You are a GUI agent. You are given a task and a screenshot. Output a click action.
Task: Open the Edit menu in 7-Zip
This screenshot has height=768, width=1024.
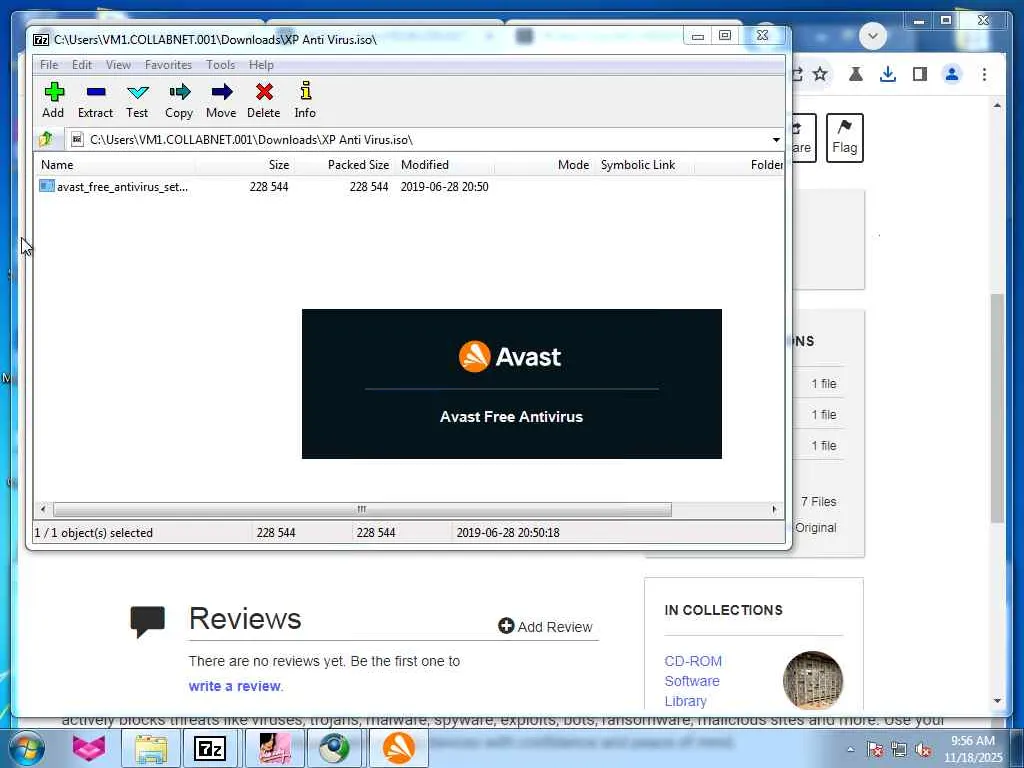[82, 65]
